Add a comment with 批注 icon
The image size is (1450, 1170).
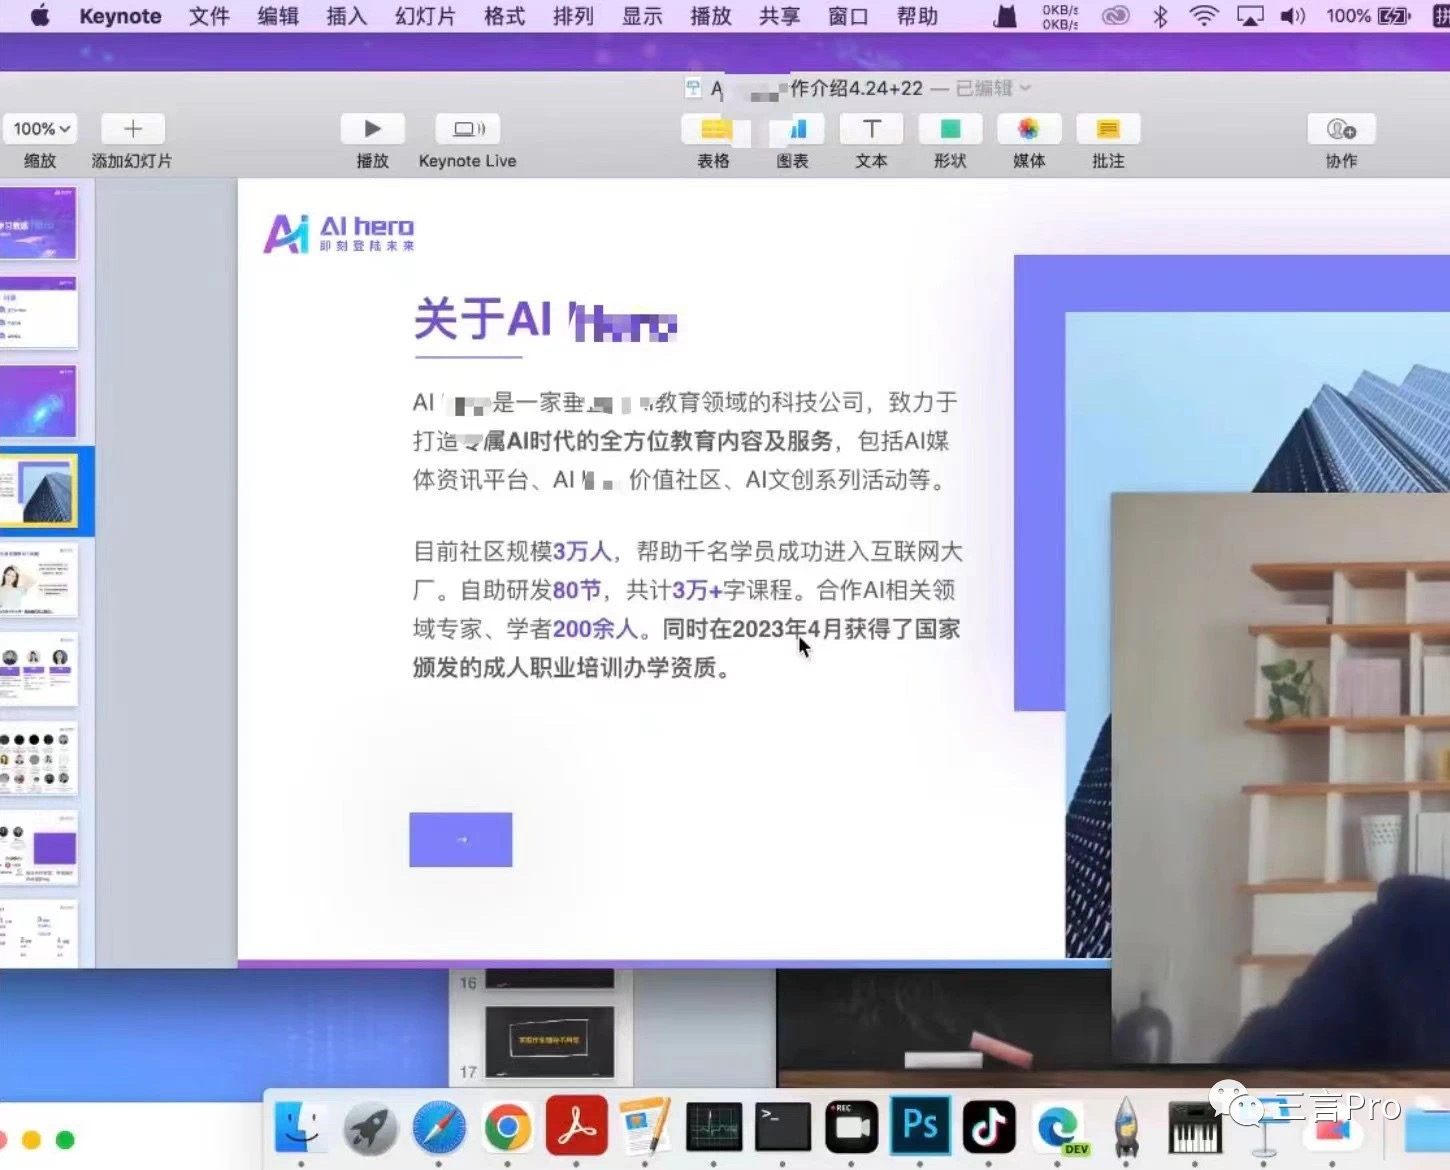point(1108,129)
